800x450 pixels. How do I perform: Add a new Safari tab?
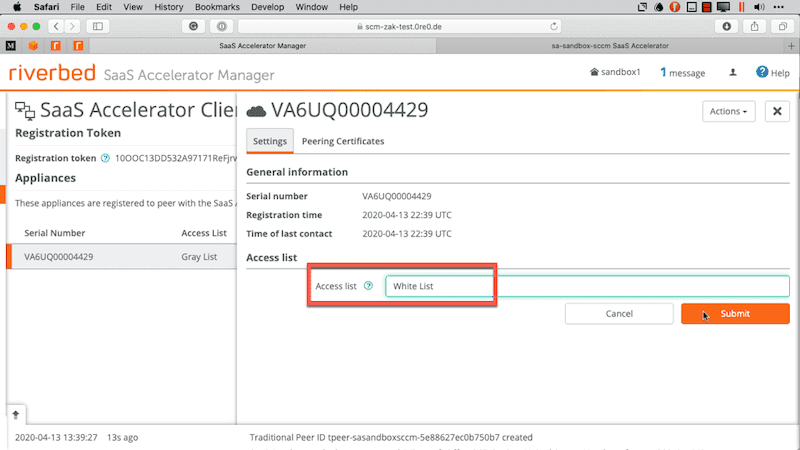(791, 46)
